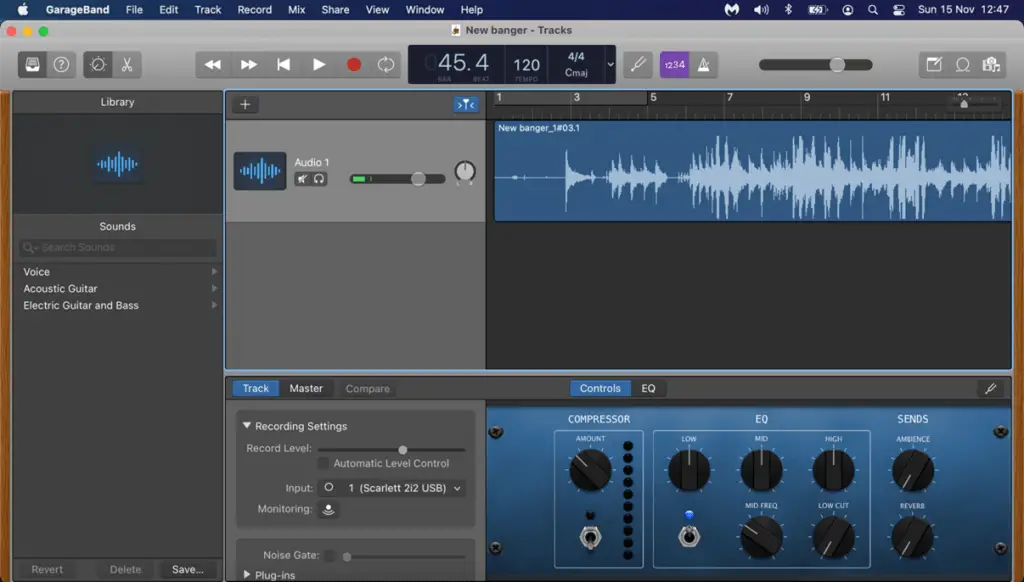Switch to the EQ tab in Smart Controls
The height and width of the screenshot is (582, 1024).
(648, 389)
